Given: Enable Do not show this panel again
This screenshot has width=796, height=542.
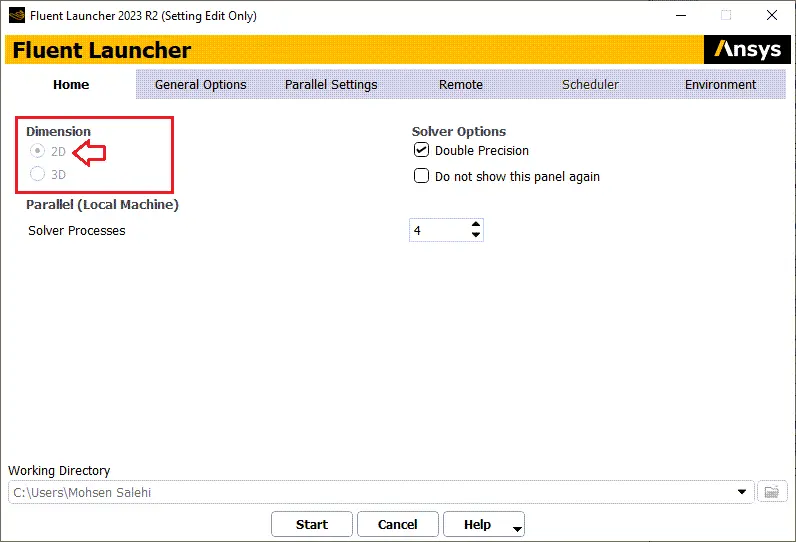Looking at the screenshot, I should pyautogui.click(x=421, y=176).
